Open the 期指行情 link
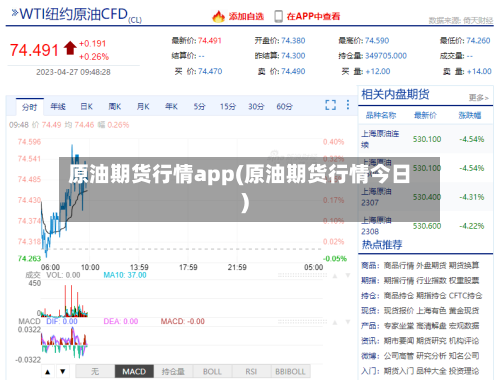 click(x=398, y=281)
